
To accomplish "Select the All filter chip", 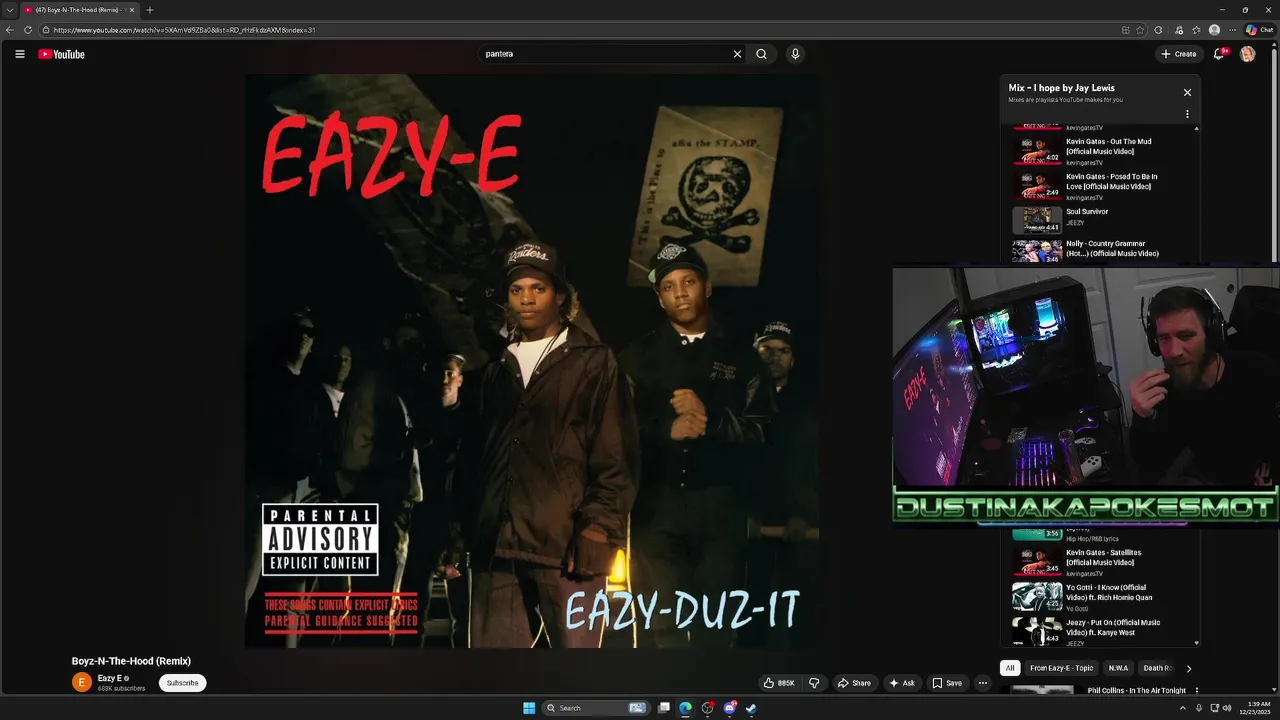I will [x=1010, y=668].
